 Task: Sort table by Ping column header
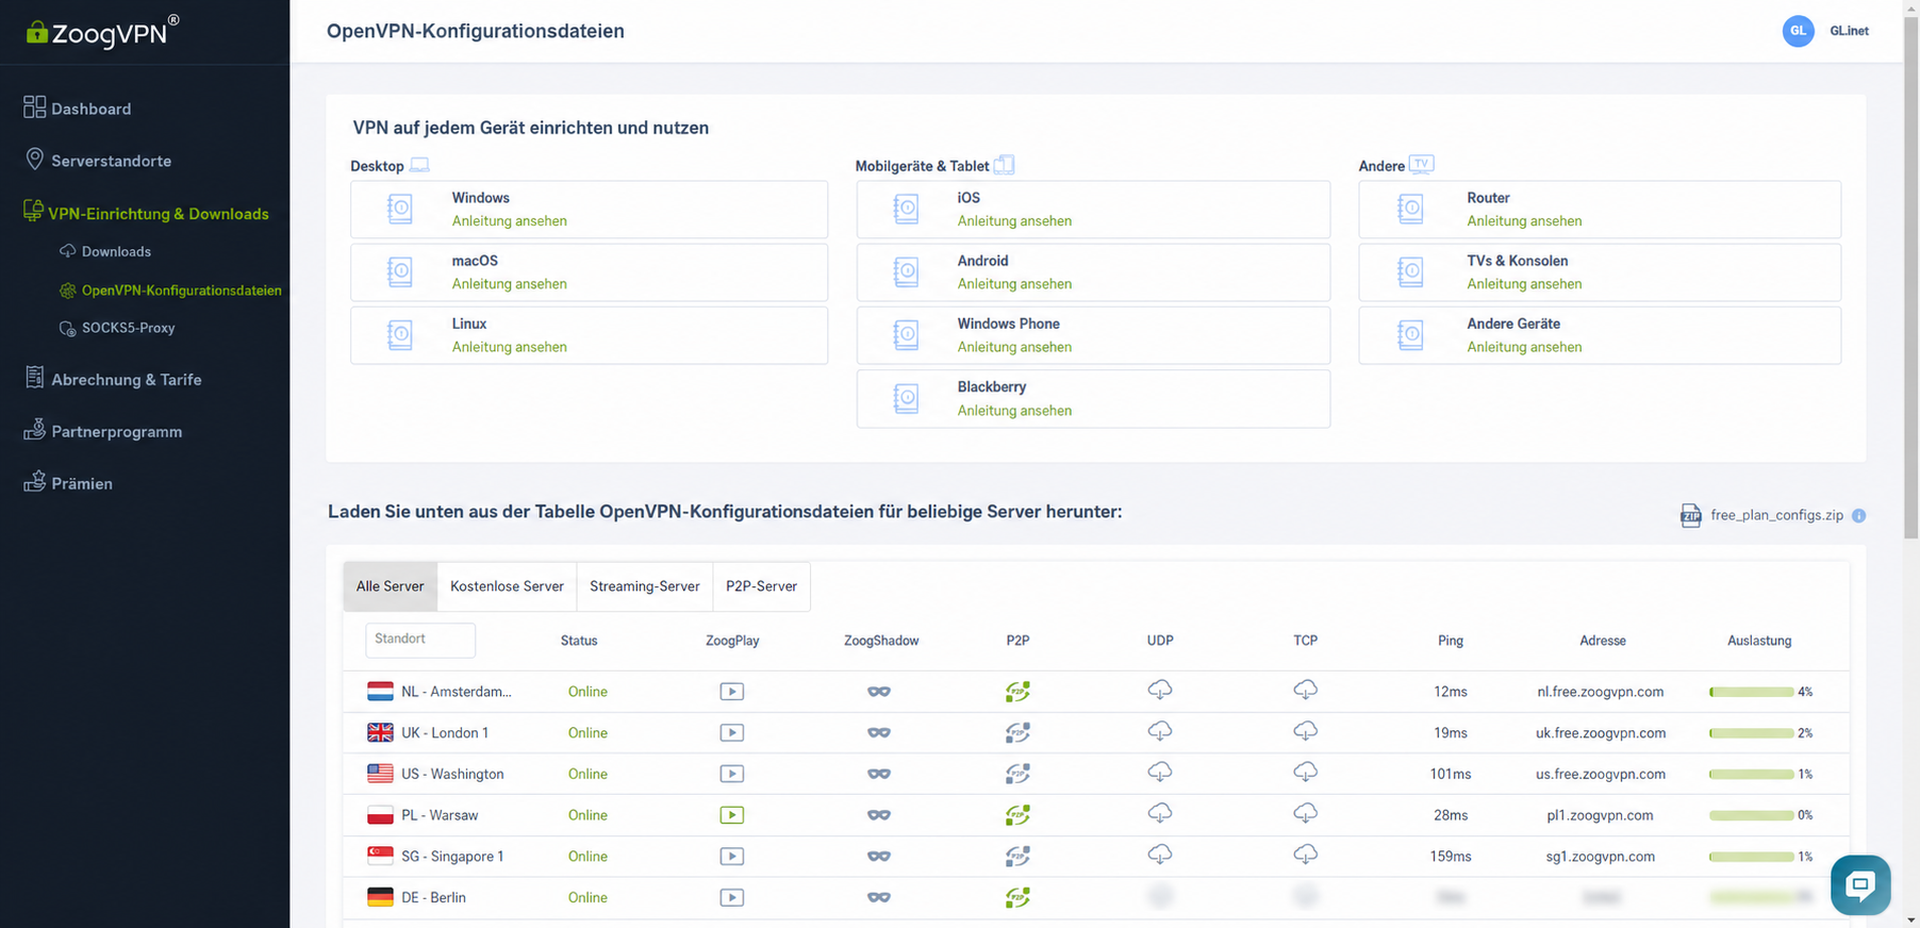pyautogui.click(x=1450, y=641)
